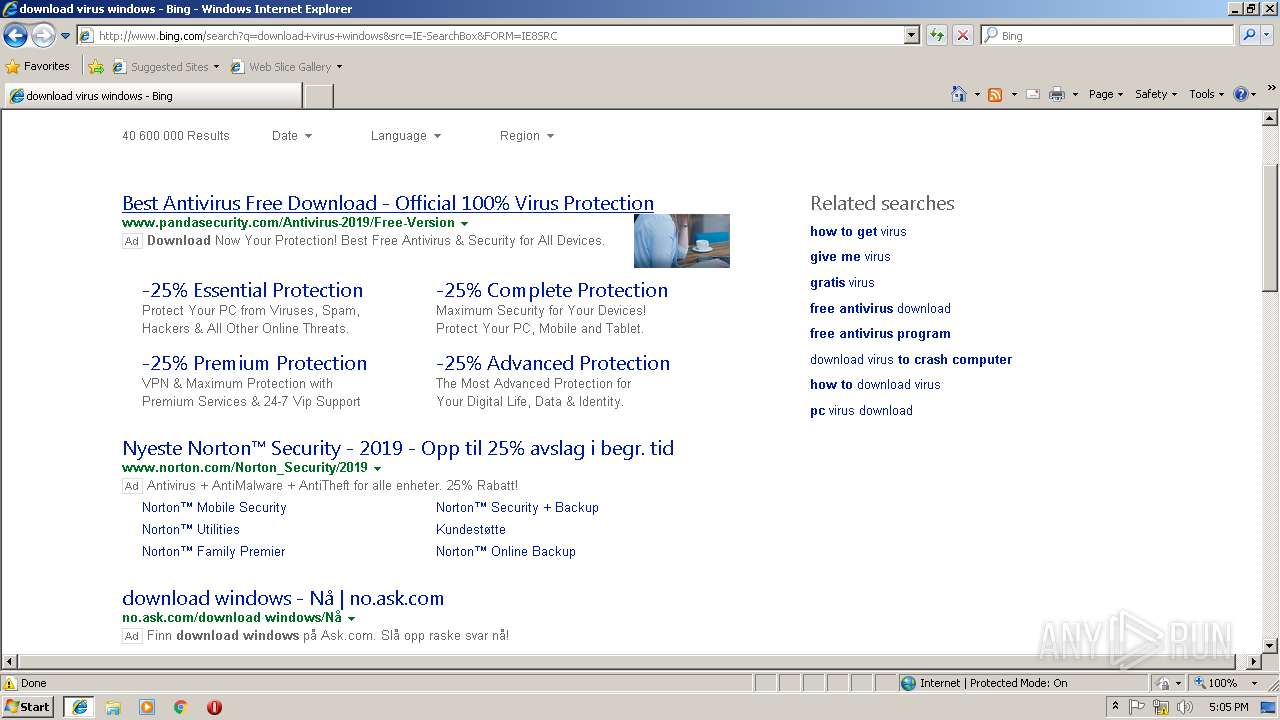Click the Refresh page icon
Screen dimensions: 1280x720
click(937, 35)
